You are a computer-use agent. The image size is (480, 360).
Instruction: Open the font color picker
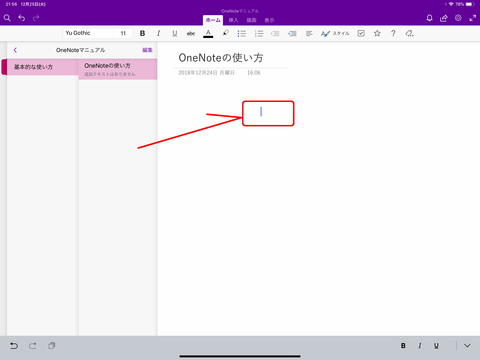pos(208,33)
